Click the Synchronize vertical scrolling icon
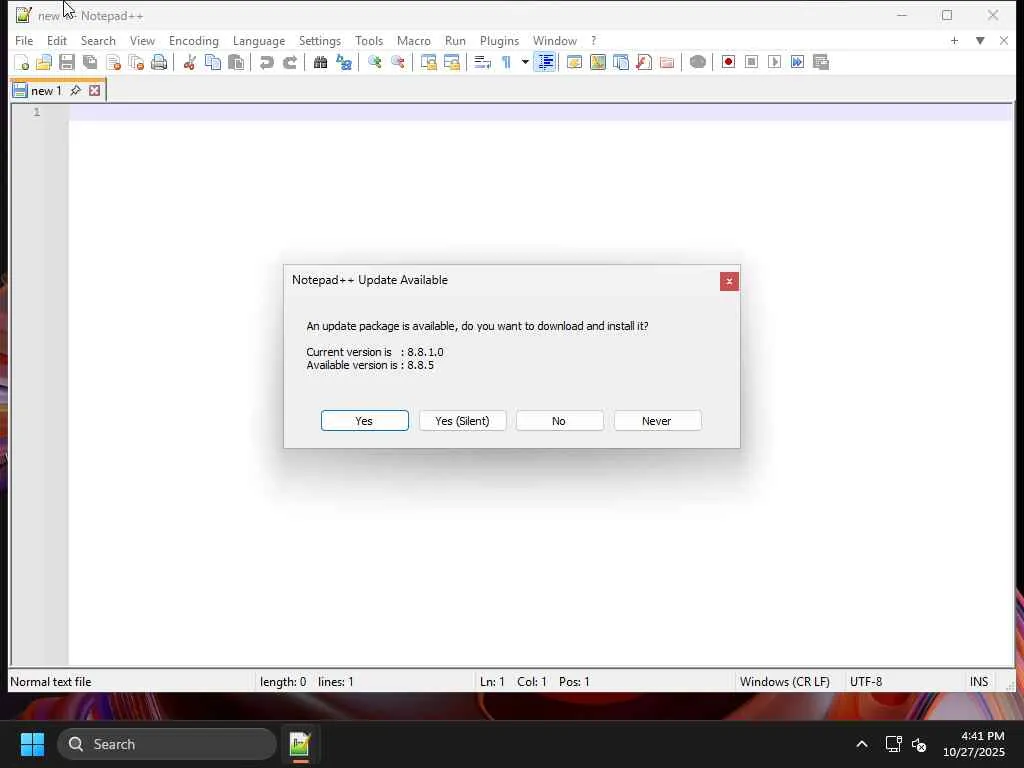The width and height of the screenshot is (1024, 768). click(428, 62)
